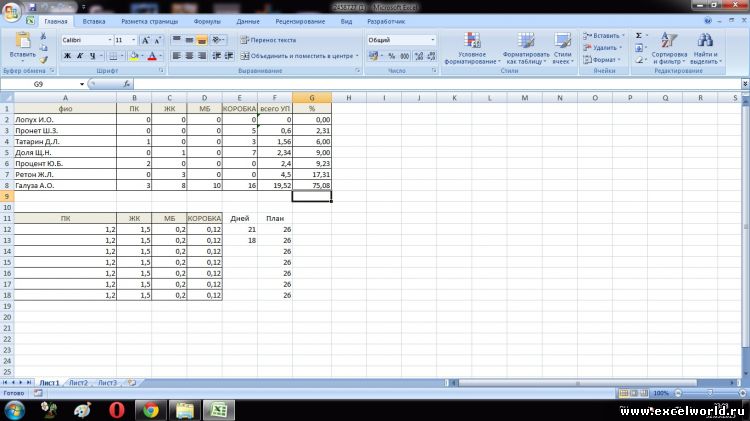Click the AutoSum sigma icon

[639, 35]
